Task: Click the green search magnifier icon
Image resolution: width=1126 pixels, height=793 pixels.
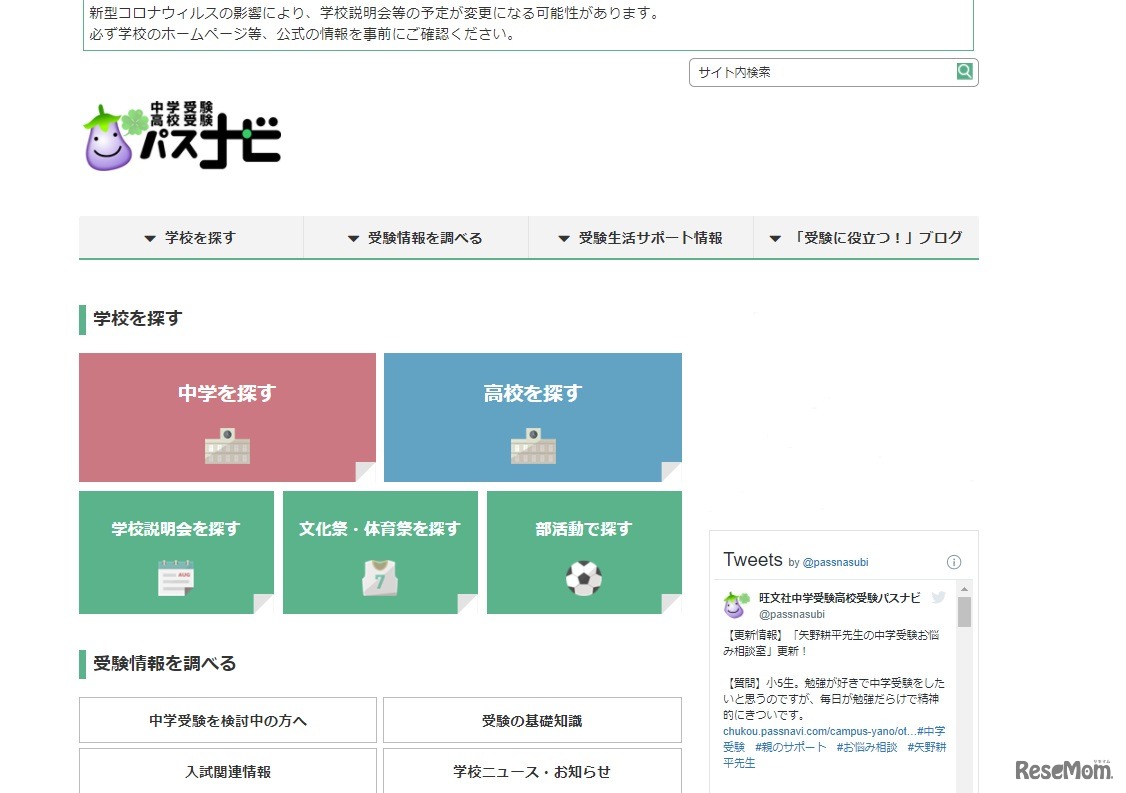Action: point(964,71)
